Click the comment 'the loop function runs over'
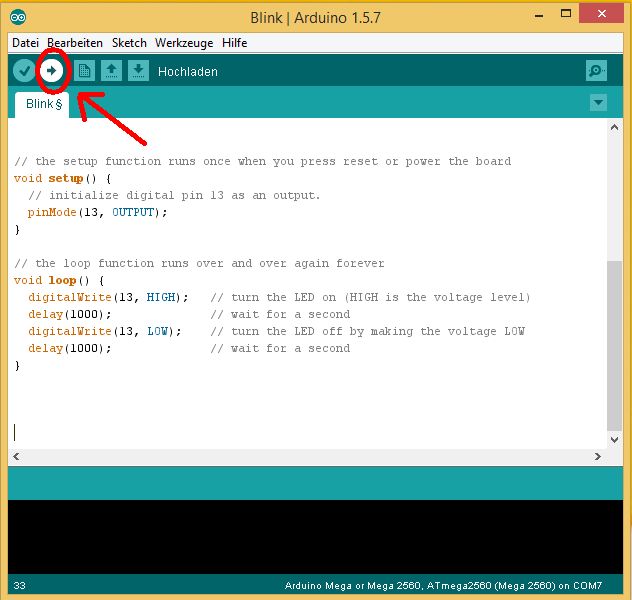The height and width of the screenshot is (600, 632). [x=129, y=264]
